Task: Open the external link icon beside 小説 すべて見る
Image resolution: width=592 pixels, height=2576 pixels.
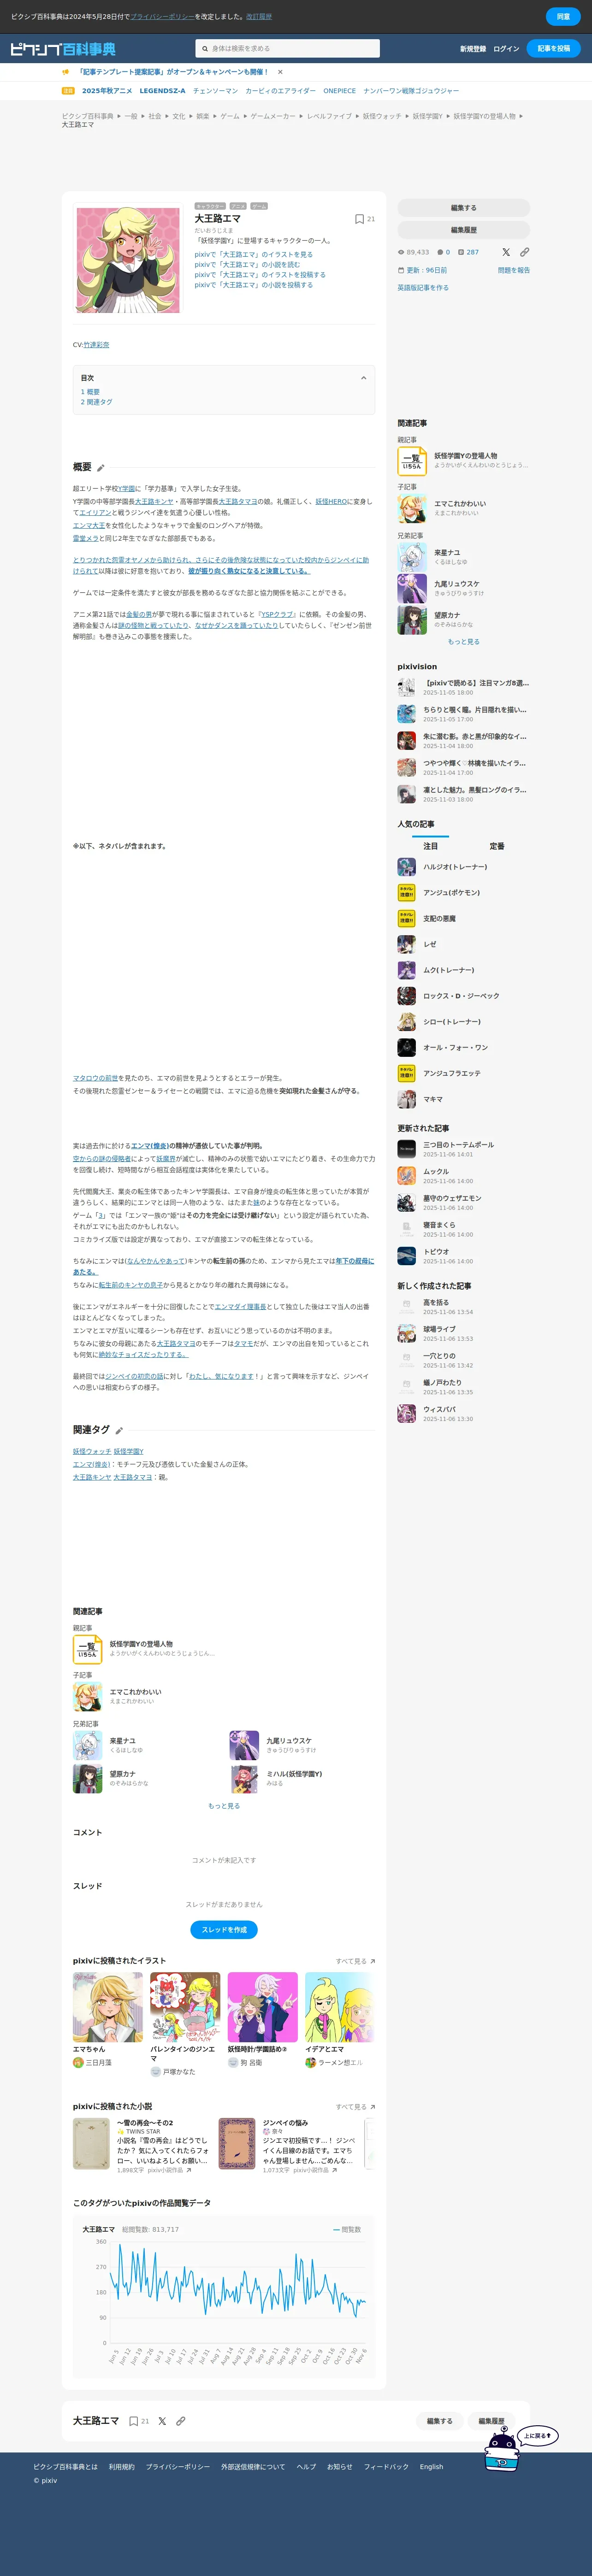Action: tap(373, 2107)
